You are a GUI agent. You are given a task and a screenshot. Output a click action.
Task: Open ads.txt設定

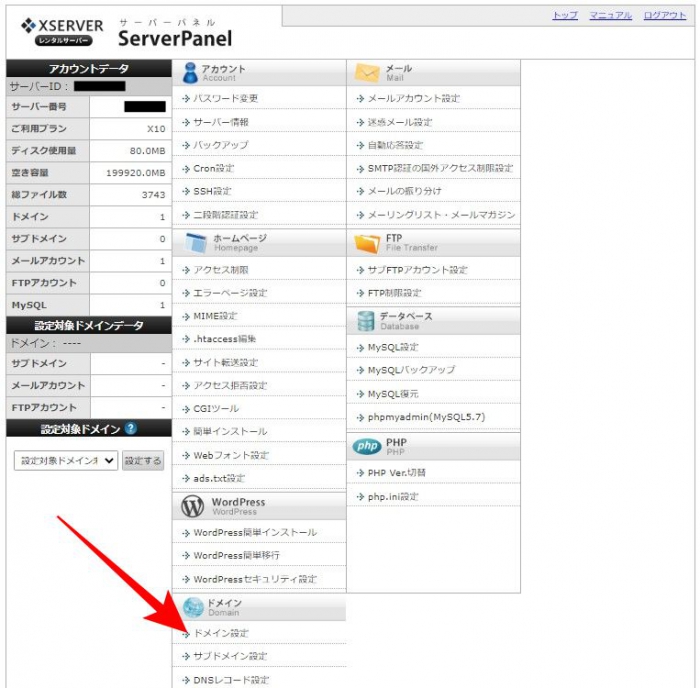coord(219,478)
